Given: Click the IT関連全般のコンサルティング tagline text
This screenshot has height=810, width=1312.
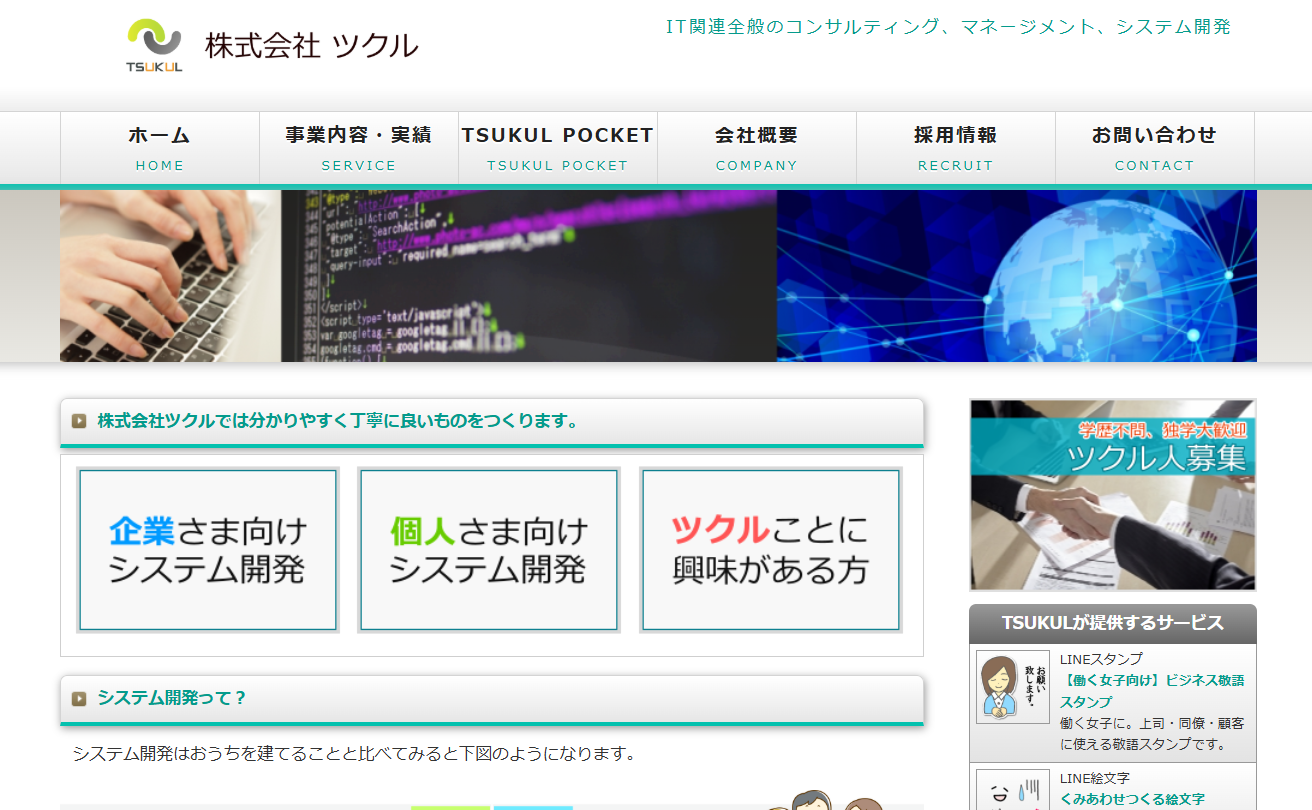Looking at the screenshot, I should (948, 27).
